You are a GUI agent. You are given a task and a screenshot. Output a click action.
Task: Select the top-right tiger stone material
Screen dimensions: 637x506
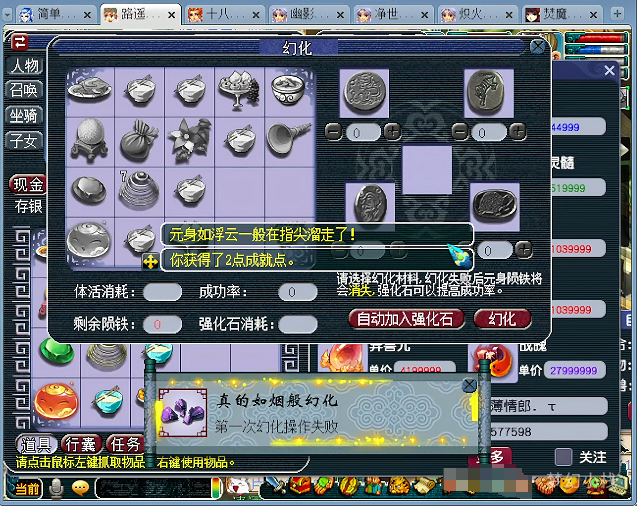coord(489,93)
